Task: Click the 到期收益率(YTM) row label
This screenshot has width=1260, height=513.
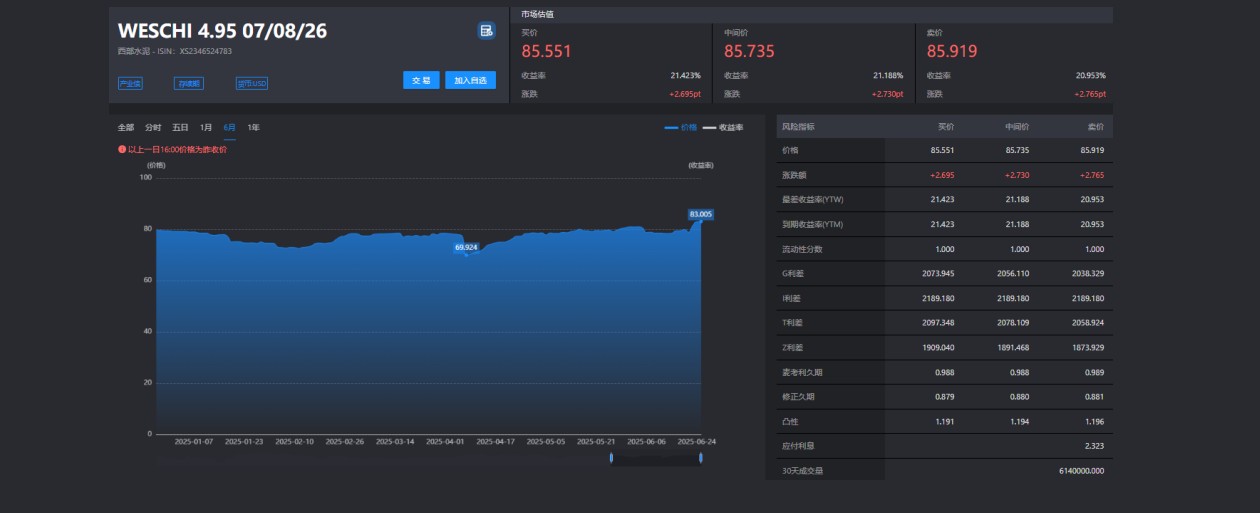Action: [813, 224]
